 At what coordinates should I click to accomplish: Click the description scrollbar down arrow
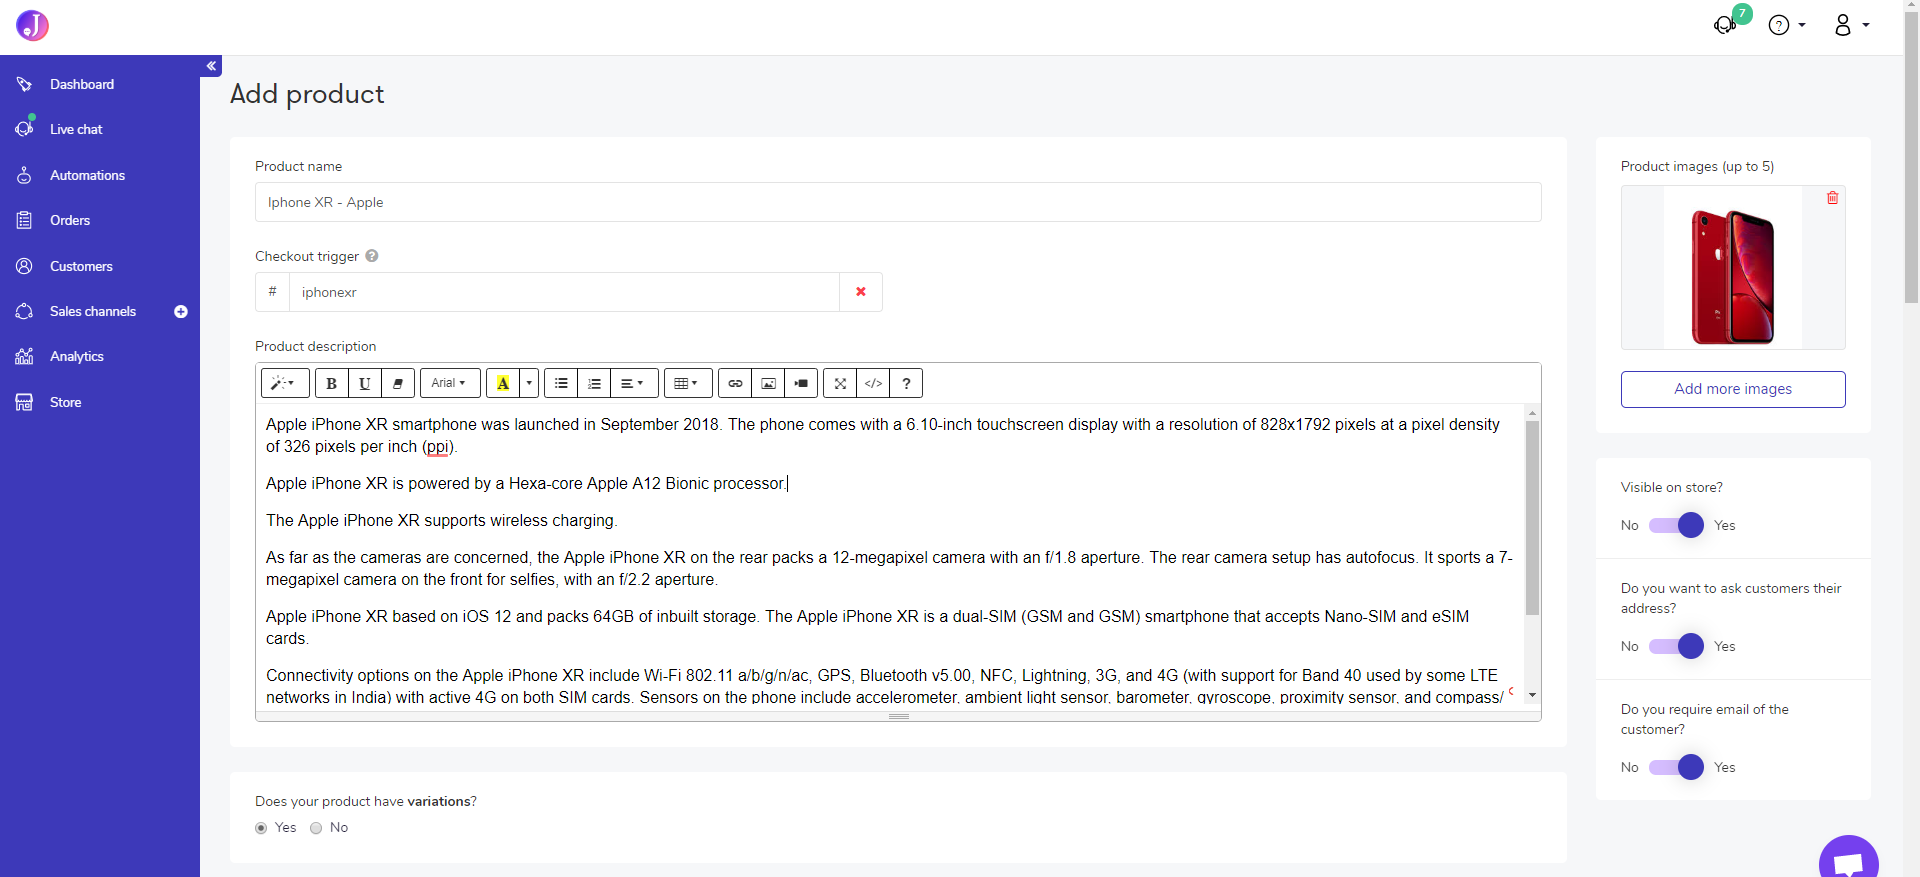pos(1532,695)
